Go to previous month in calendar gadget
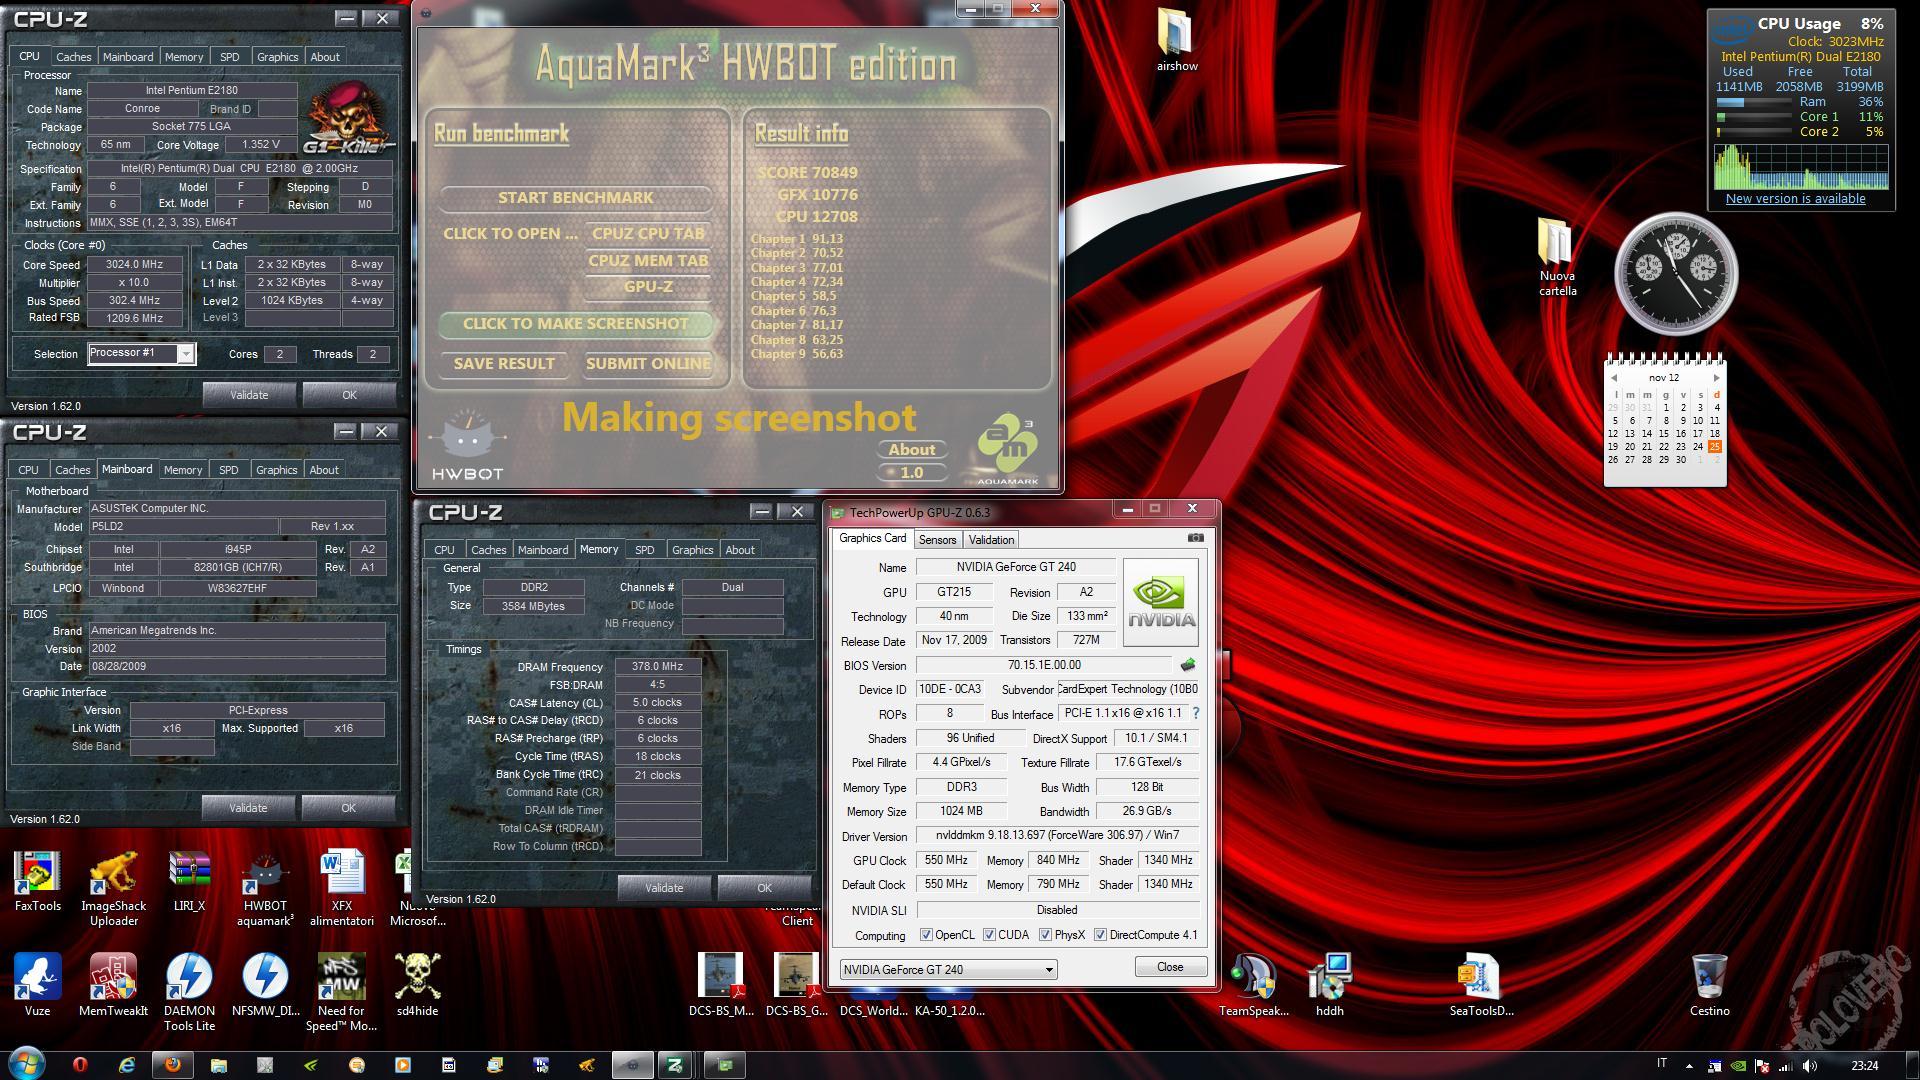1920x1080 pixels. pos(1613,378)
